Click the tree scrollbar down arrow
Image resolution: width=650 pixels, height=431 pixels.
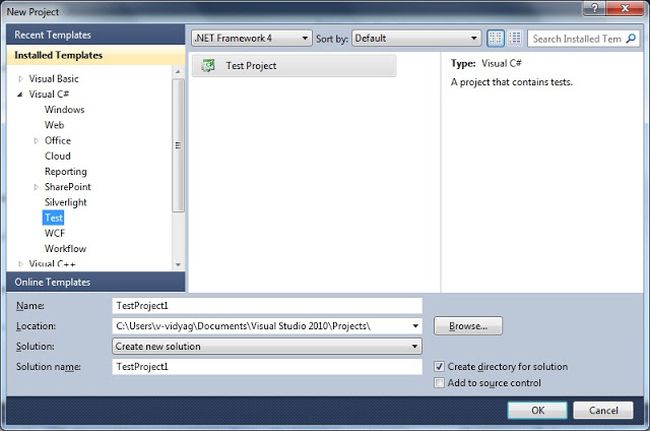click(x=178, y=264)
